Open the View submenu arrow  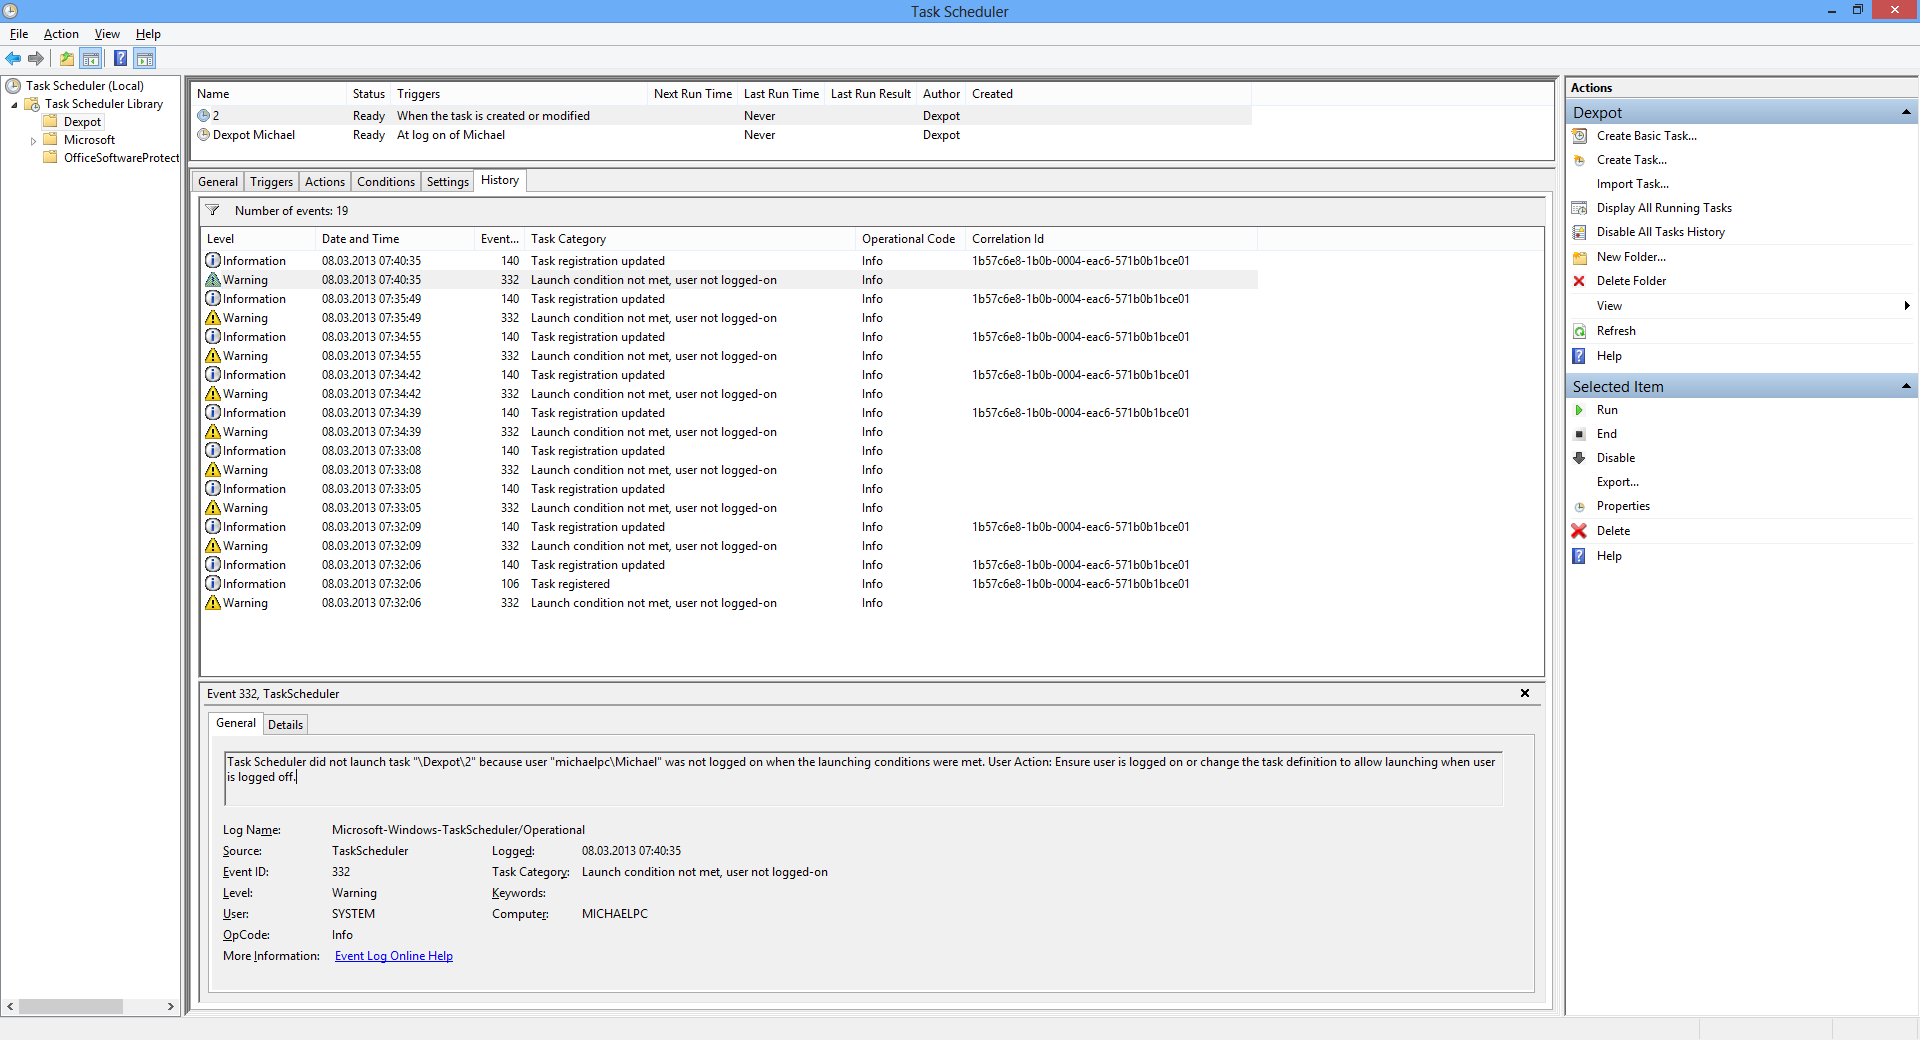[x=1906, y=306]
